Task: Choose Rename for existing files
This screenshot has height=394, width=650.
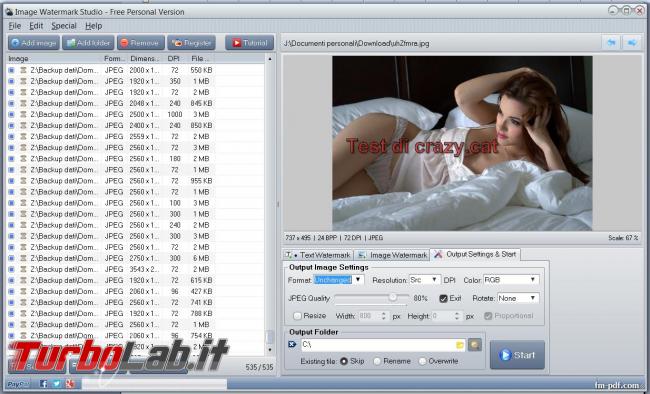Action: click(377, 361)
